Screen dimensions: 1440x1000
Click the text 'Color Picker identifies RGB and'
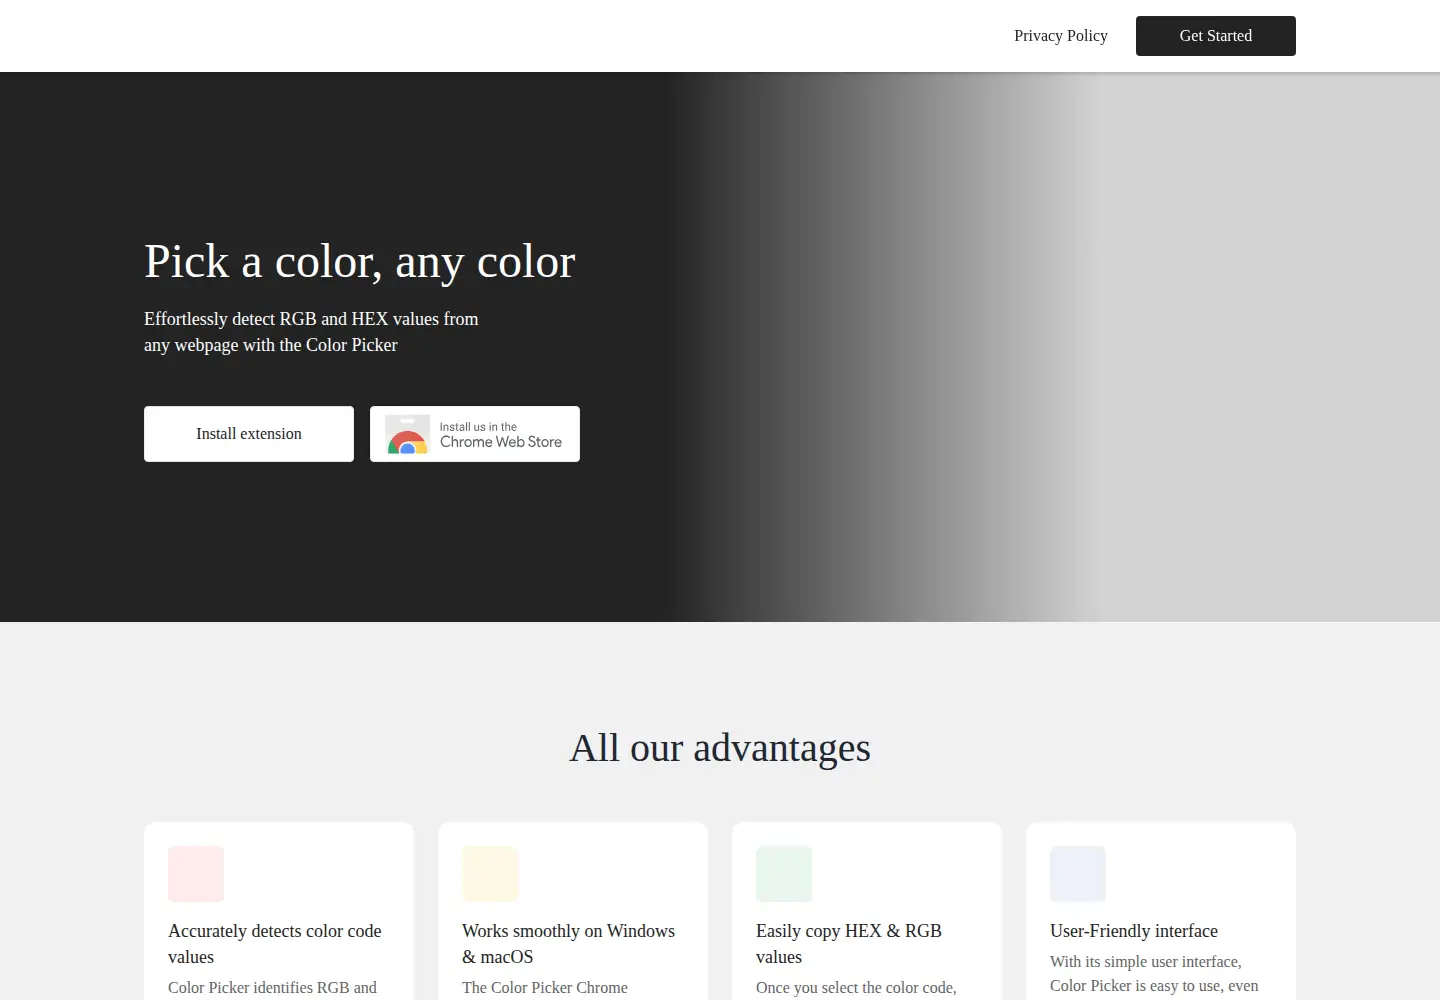click(272, 988)
